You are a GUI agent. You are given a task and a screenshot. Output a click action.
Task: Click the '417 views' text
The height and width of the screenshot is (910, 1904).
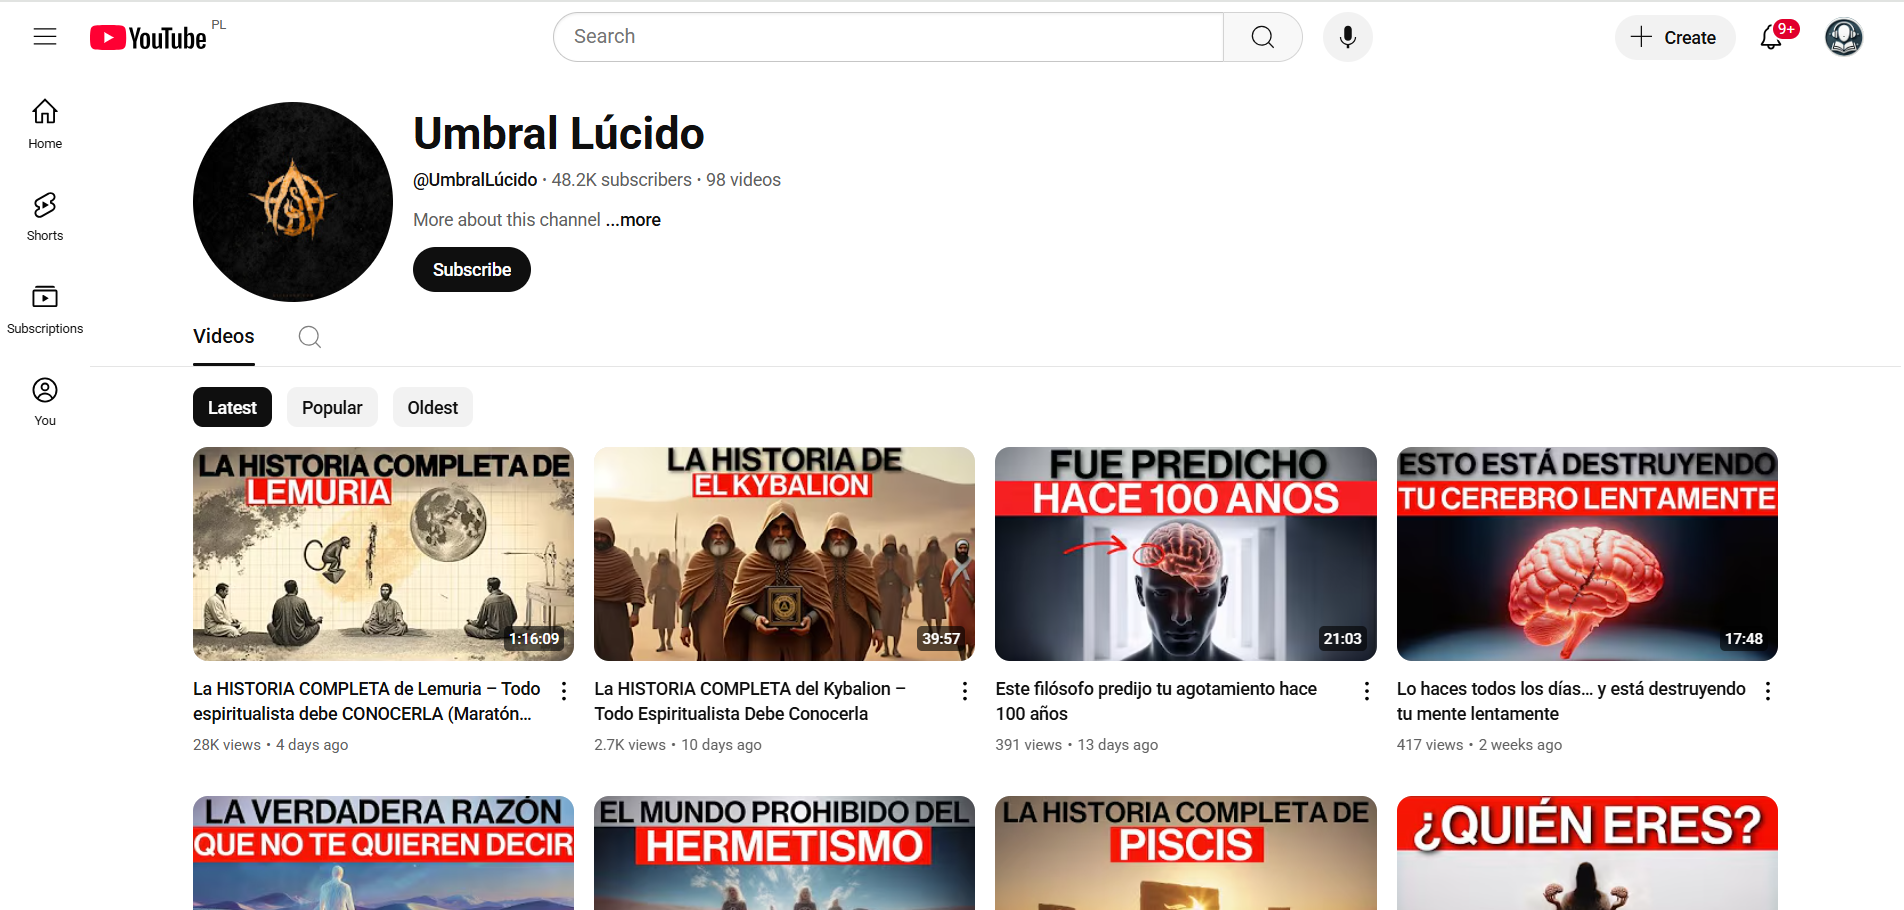[1430, 745]
